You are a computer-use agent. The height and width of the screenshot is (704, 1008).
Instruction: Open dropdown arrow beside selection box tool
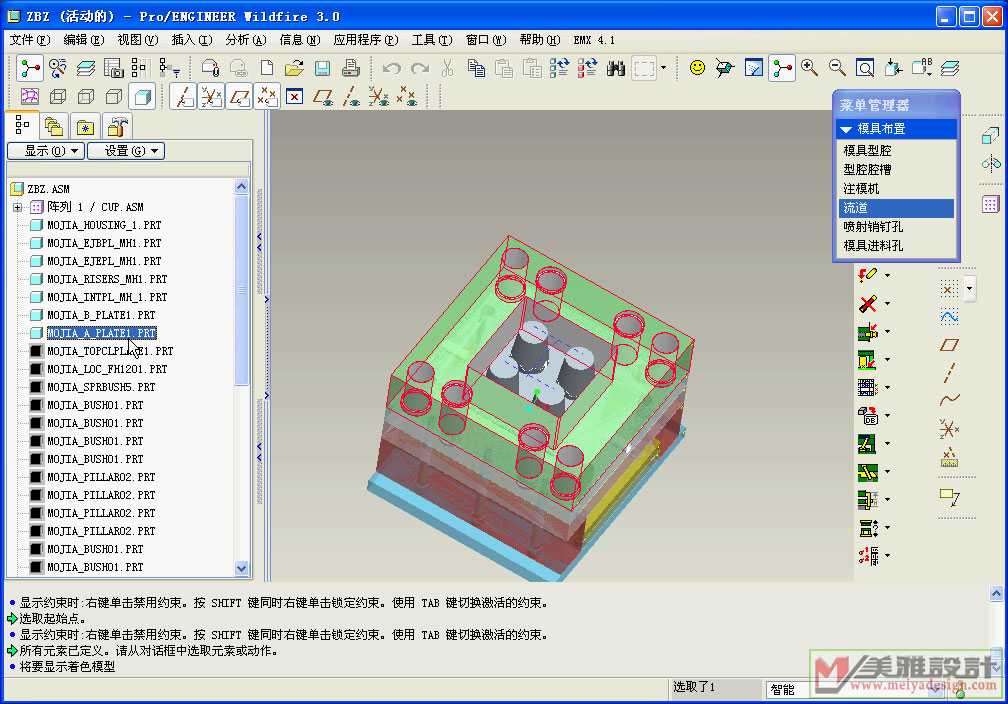tap(663, 68)
